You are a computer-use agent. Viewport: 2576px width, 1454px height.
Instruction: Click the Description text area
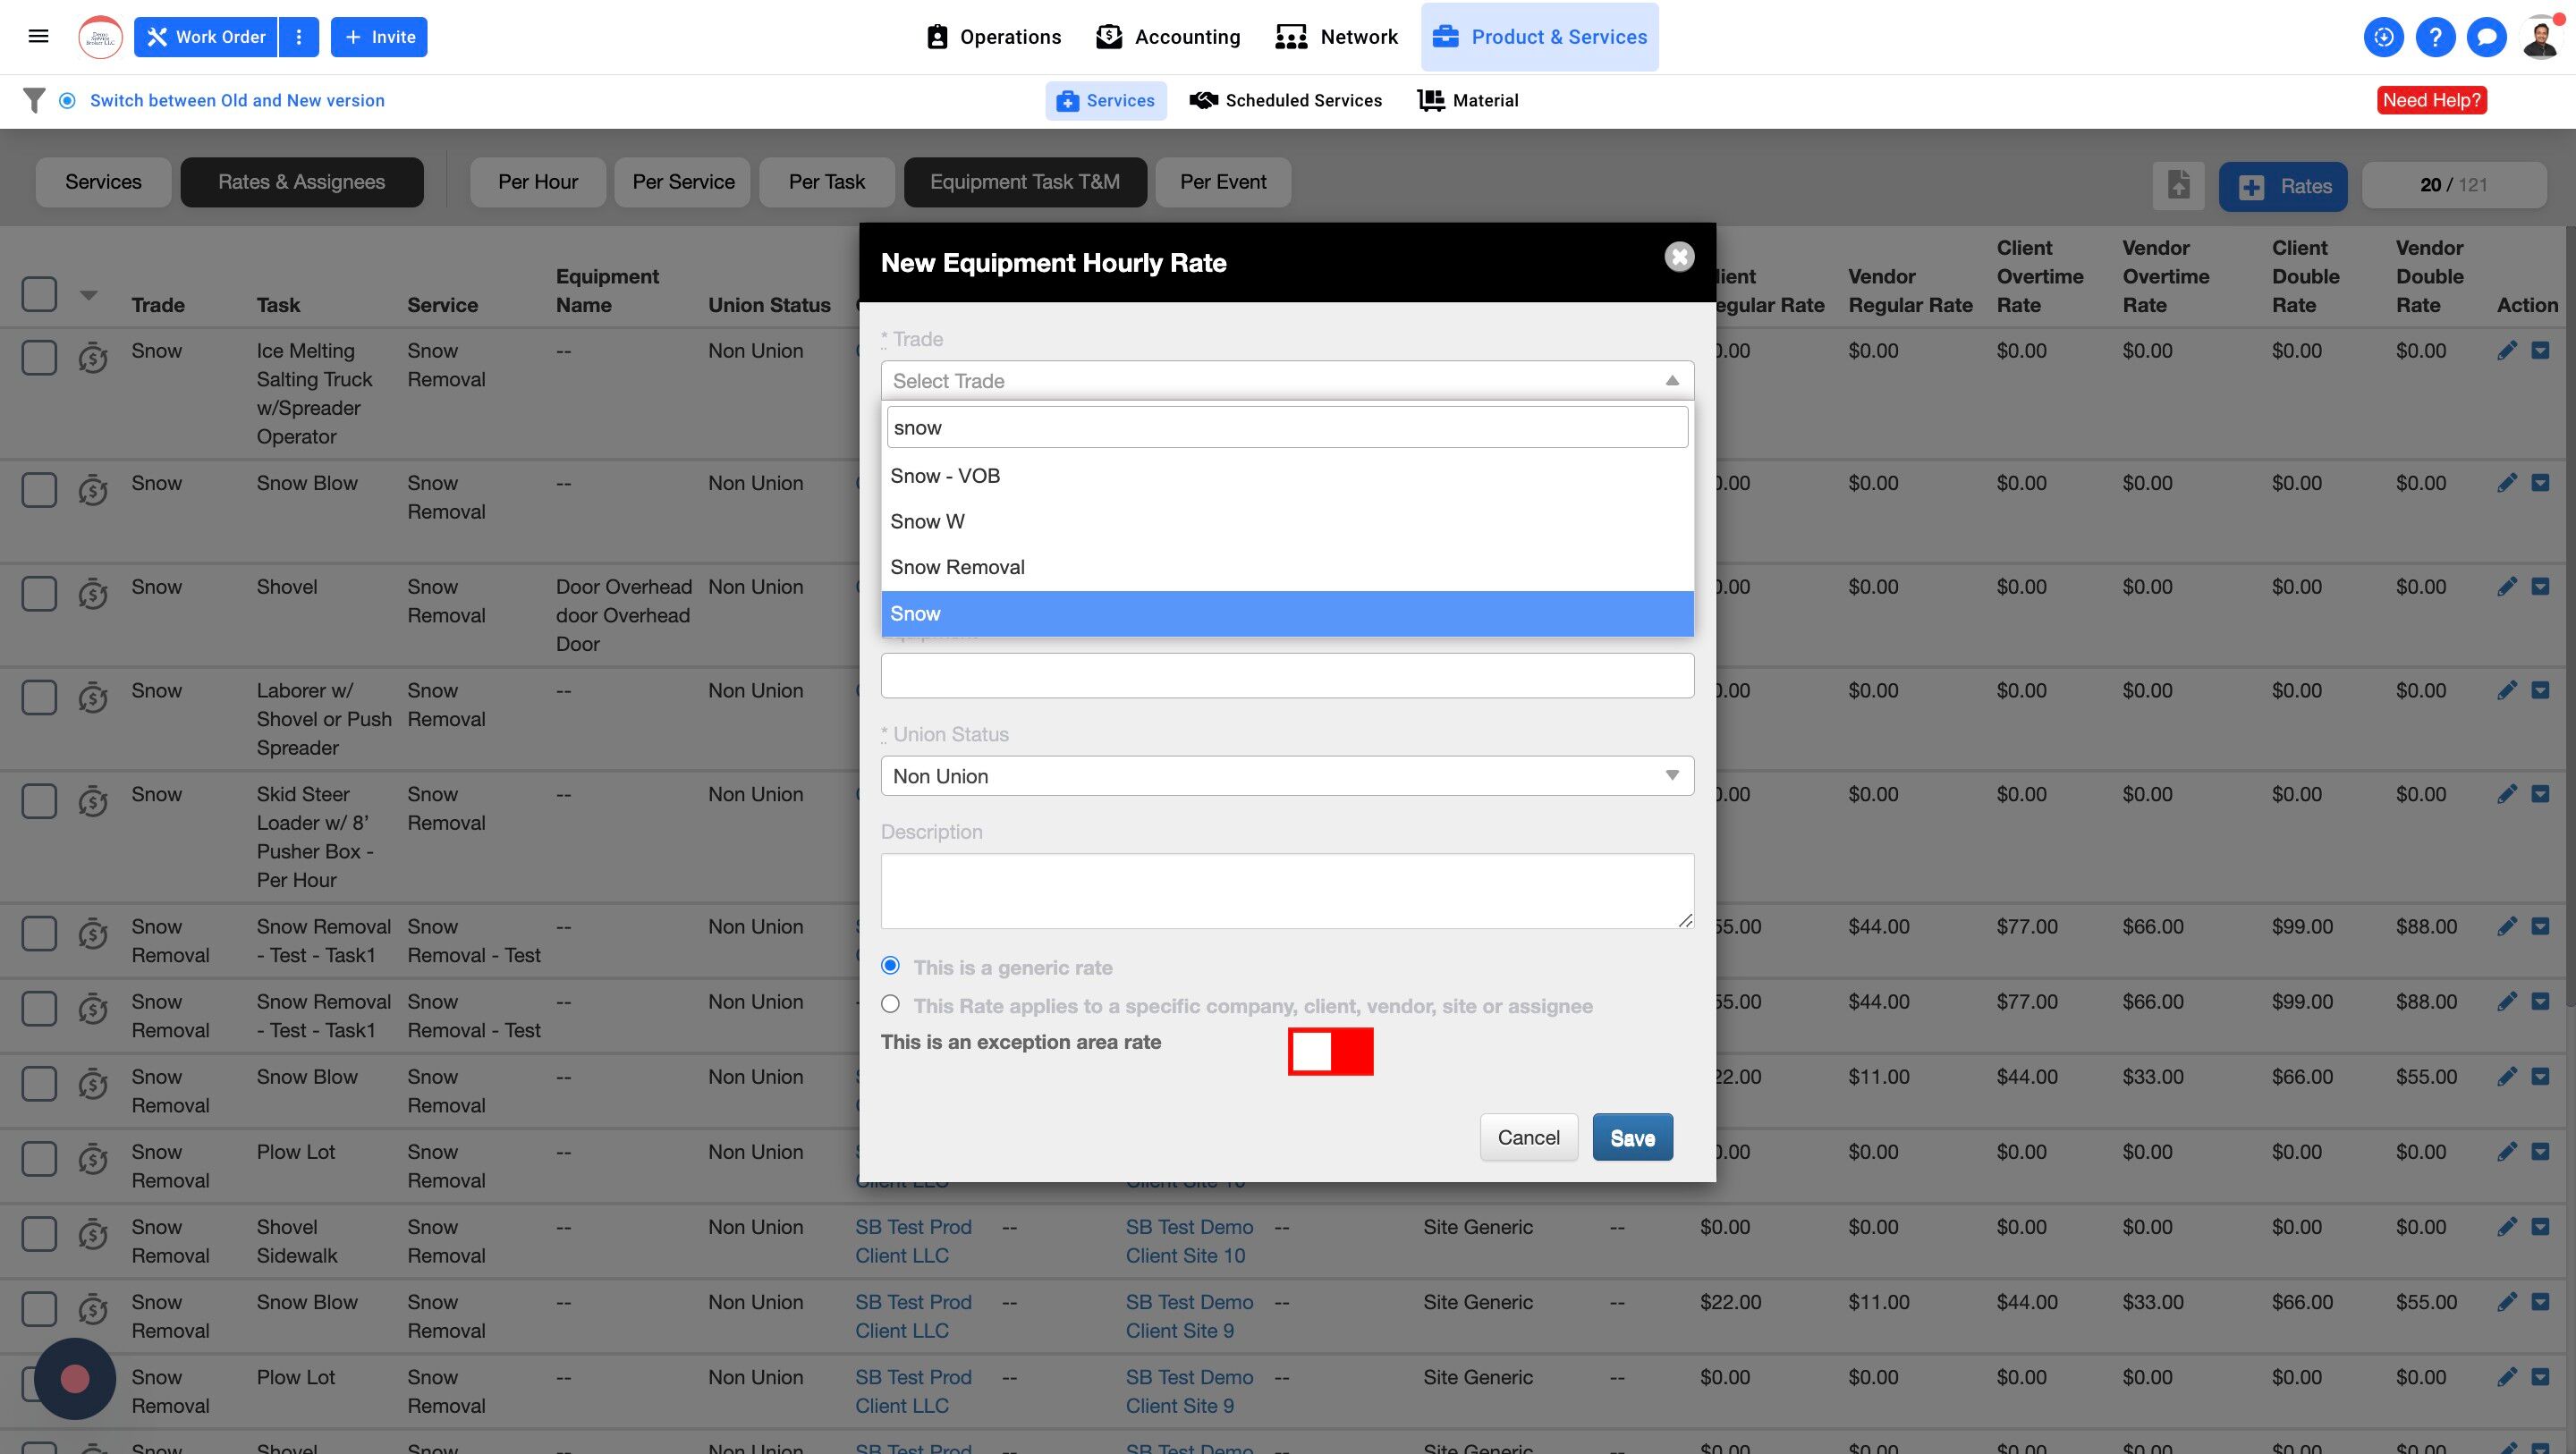[x=1286, y=890]
